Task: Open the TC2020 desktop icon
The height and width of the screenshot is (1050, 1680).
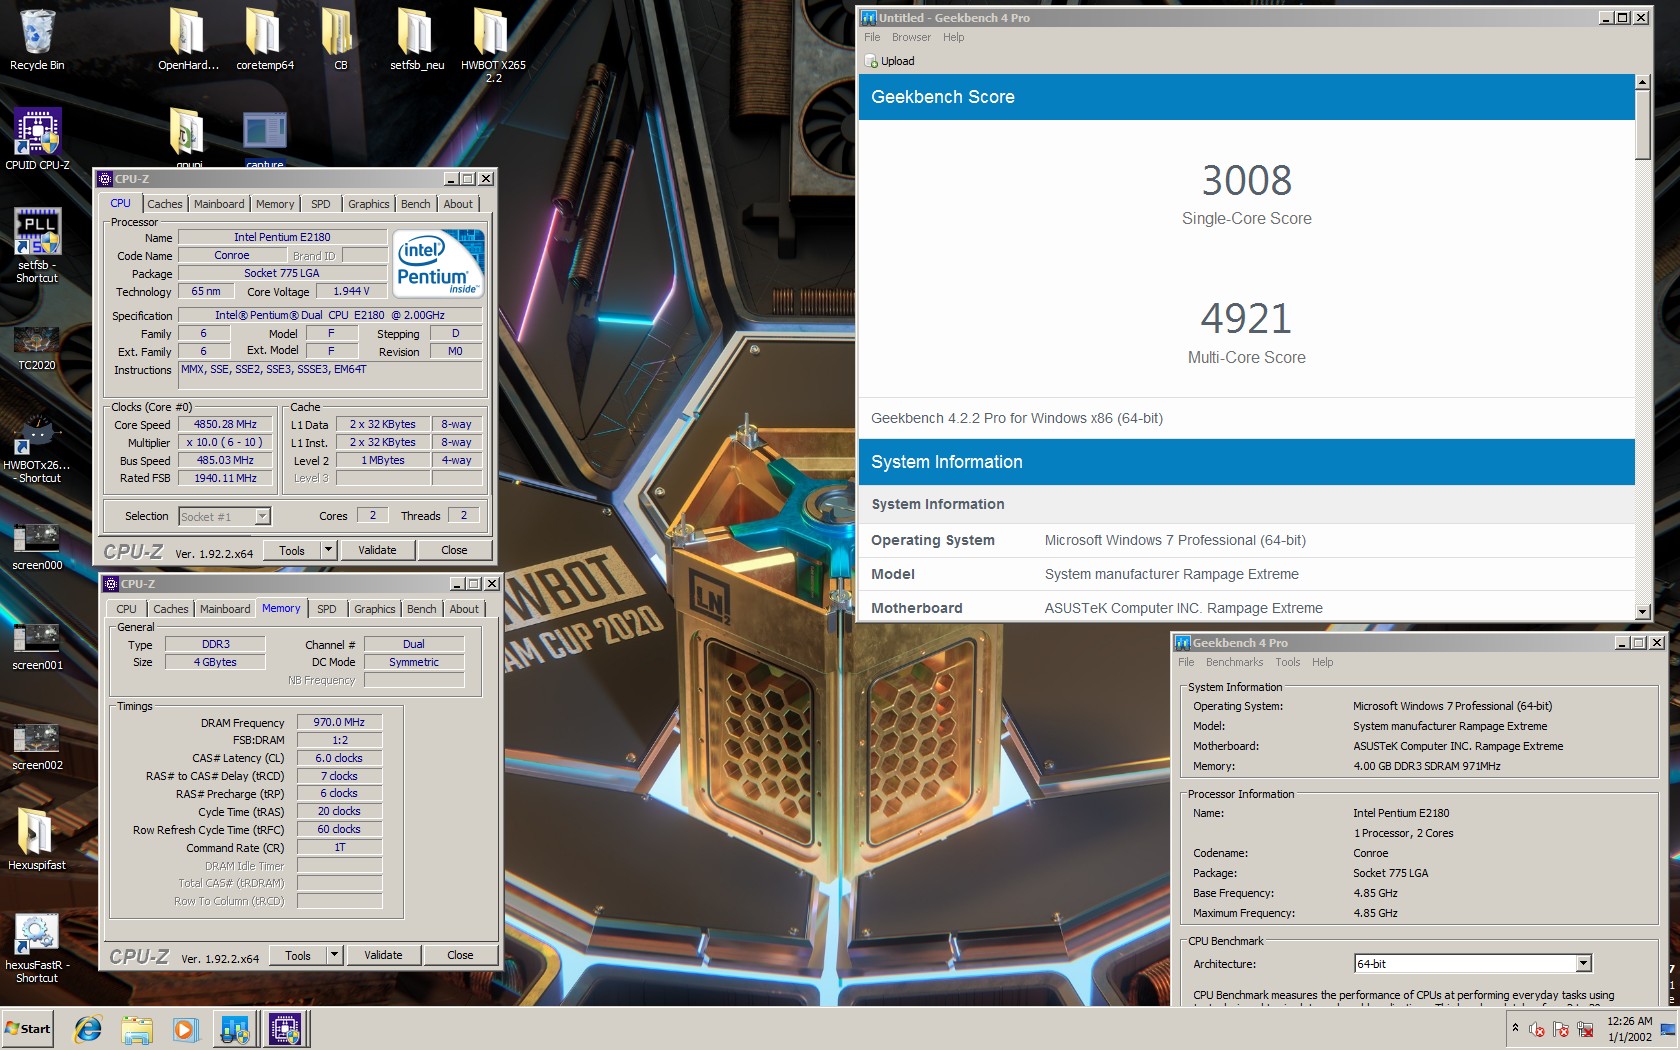Action: pyautogui.click(x=37, y=346)
